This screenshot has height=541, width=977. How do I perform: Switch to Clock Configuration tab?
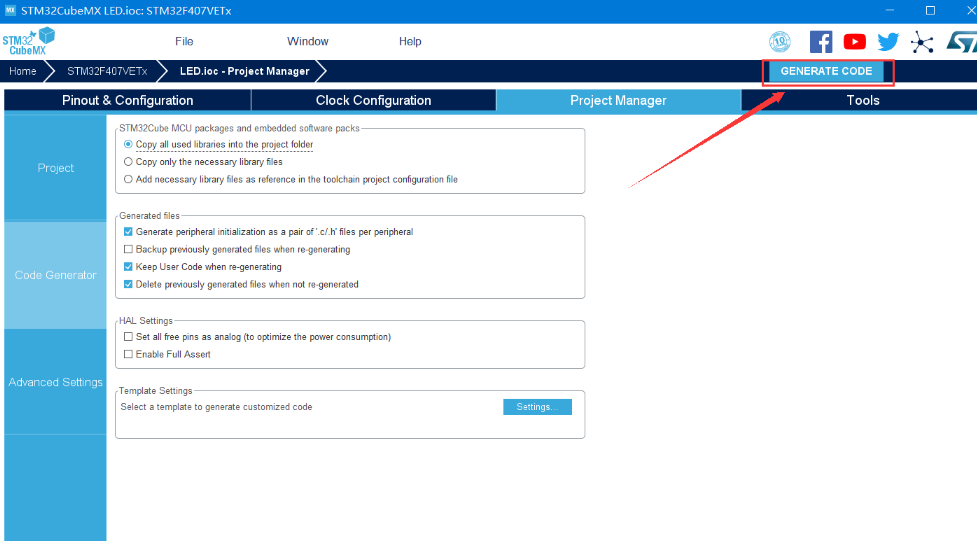click(x=373, y=100)
